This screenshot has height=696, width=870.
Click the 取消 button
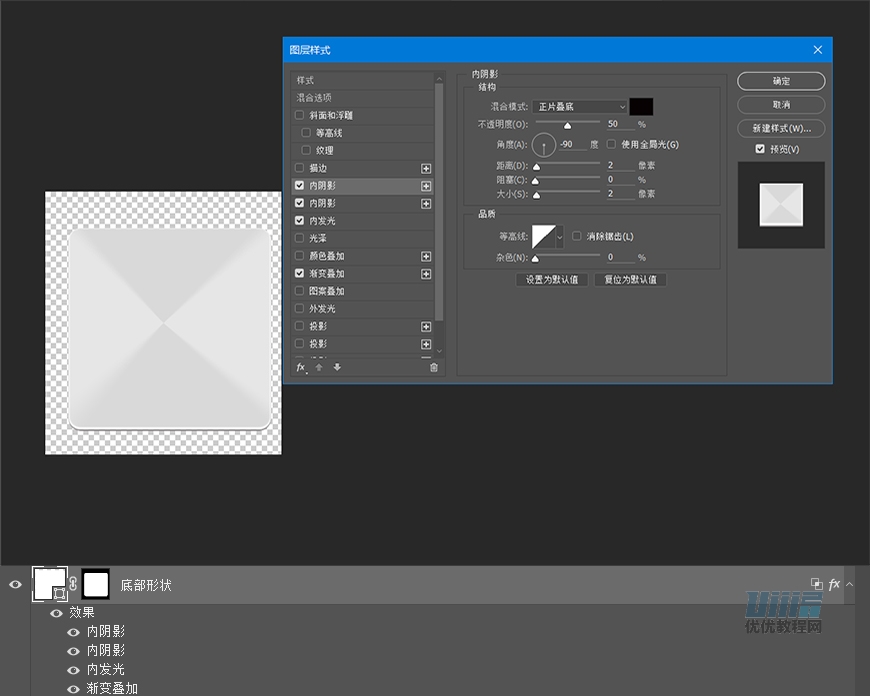pyautogui.click(x=781, y=105)
